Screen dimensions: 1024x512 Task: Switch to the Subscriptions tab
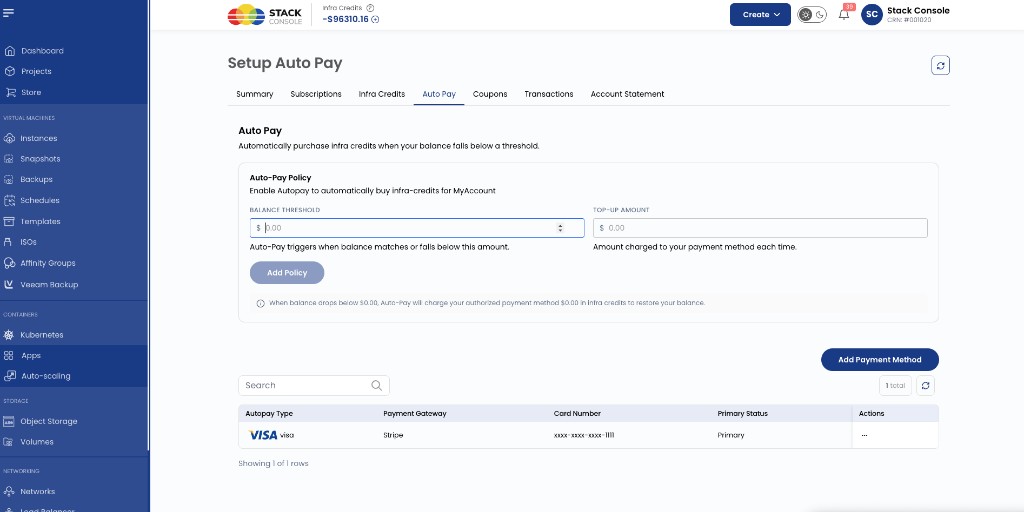pyautogui.click(x=316, y=94)
